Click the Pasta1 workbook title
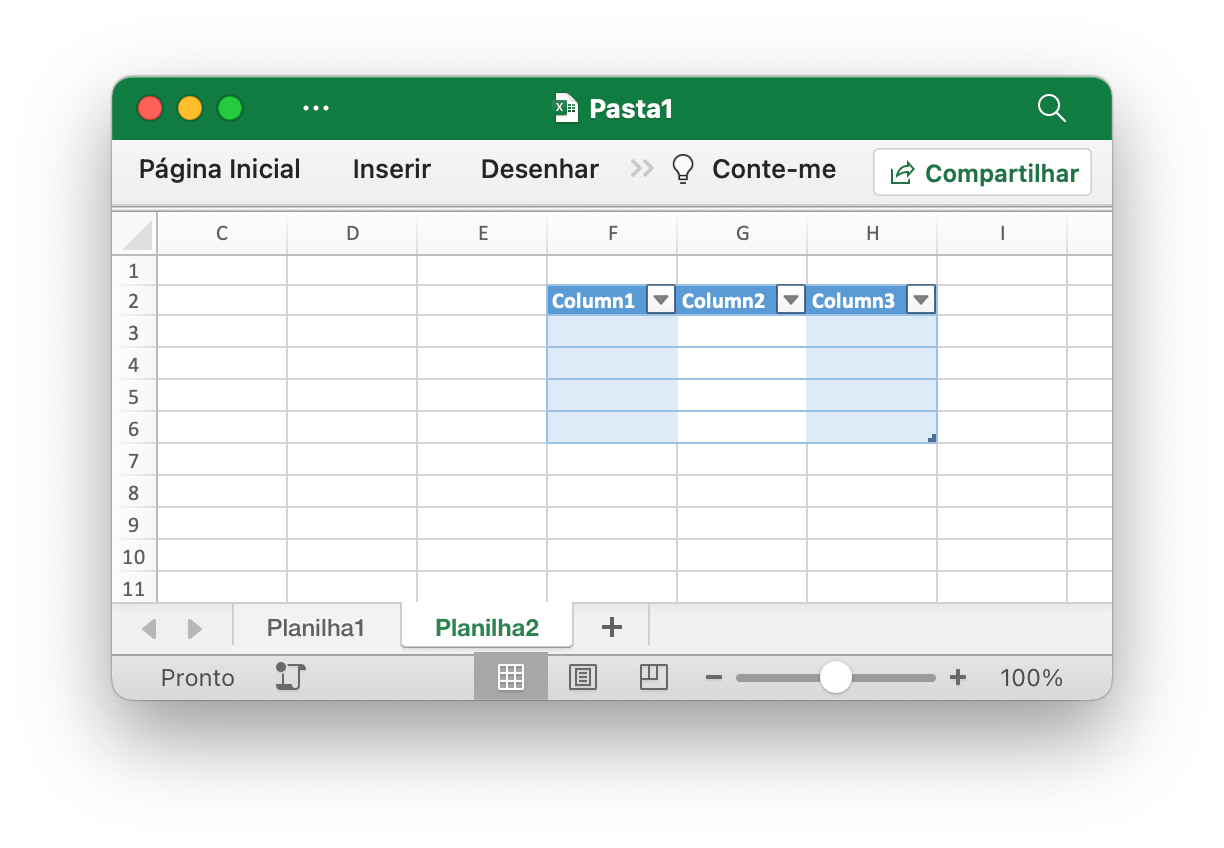 coord(631,108)
